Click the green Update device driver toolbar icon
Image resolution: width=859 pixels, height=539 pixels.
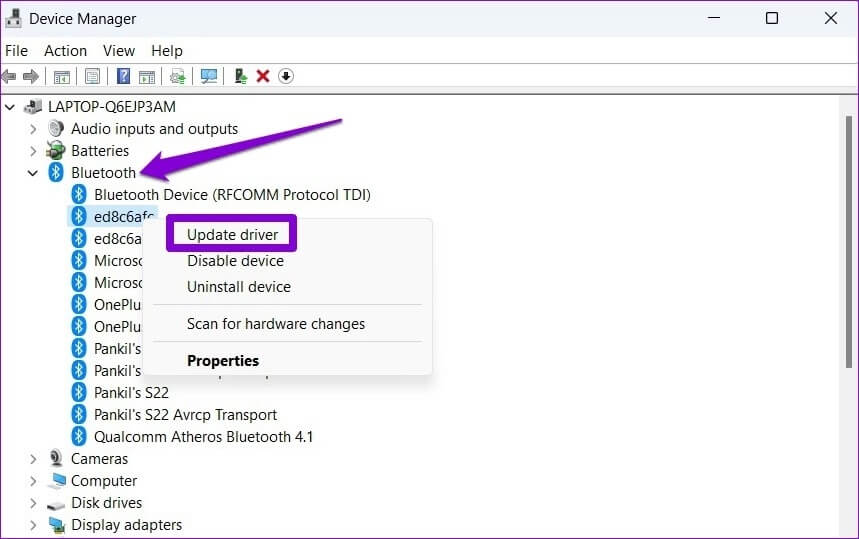point(240,76)
